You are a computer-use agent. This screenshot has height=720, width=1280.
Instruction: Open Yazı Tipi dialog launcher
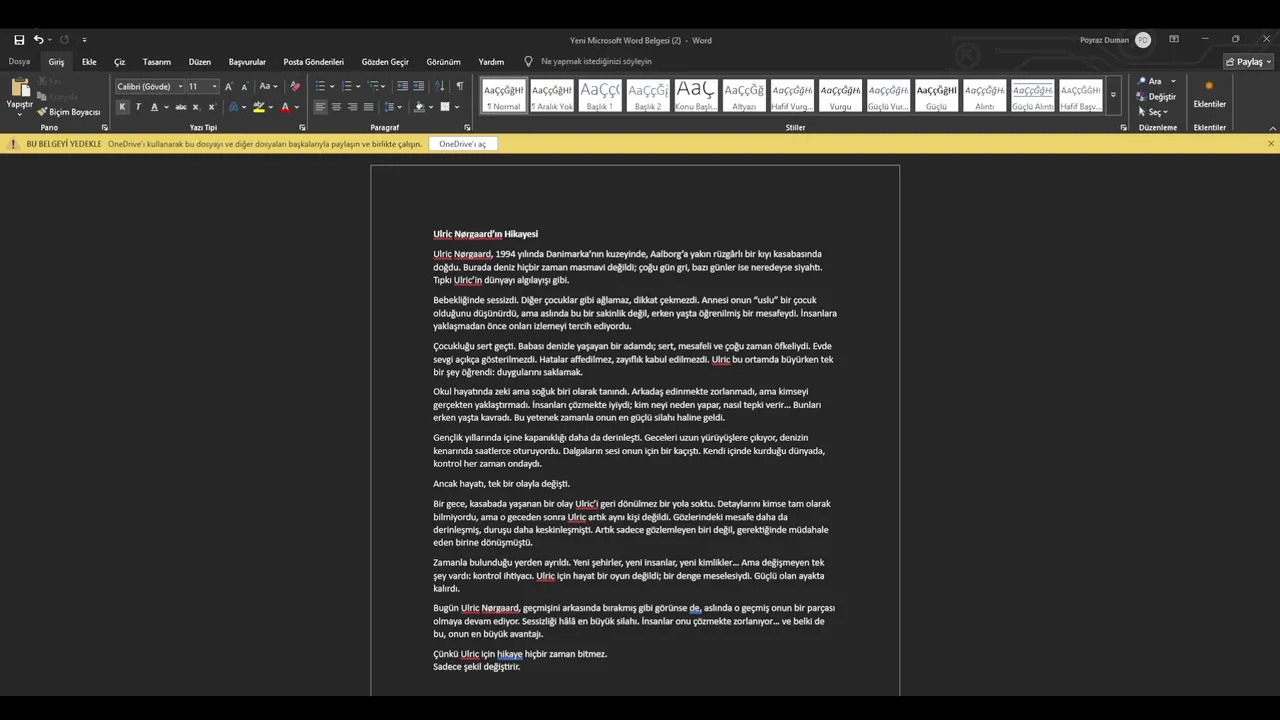click(x=303, y=128)
